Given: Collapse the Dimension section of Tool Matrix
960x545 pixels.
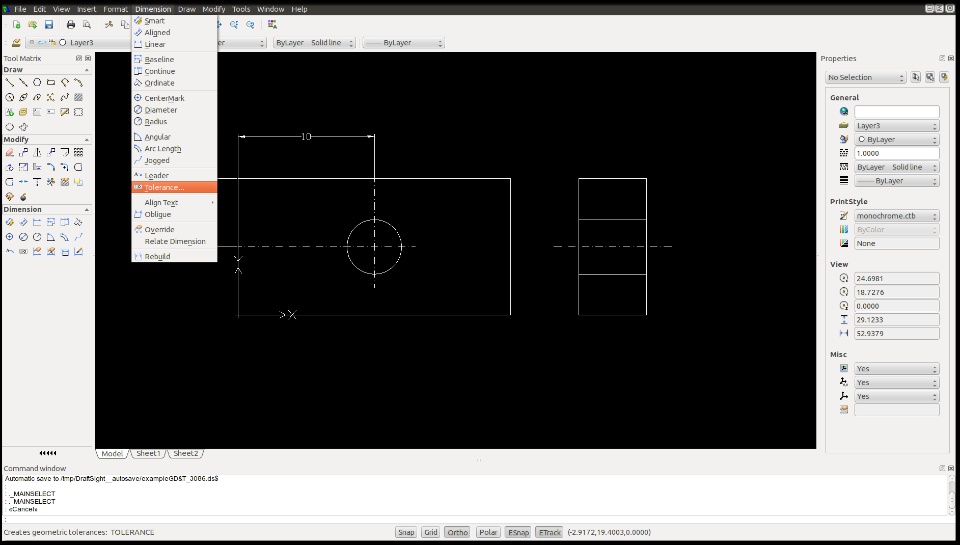Looking at the screenshot, I should click(x=86, y=209).
